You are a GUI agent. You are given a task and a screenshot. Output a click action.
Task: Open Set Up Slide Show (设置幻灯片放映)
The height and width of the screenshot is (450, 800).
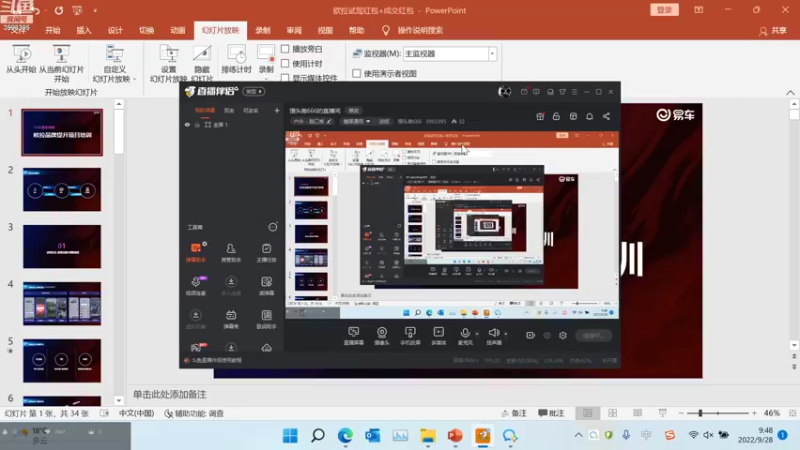[x=168, y=64]
